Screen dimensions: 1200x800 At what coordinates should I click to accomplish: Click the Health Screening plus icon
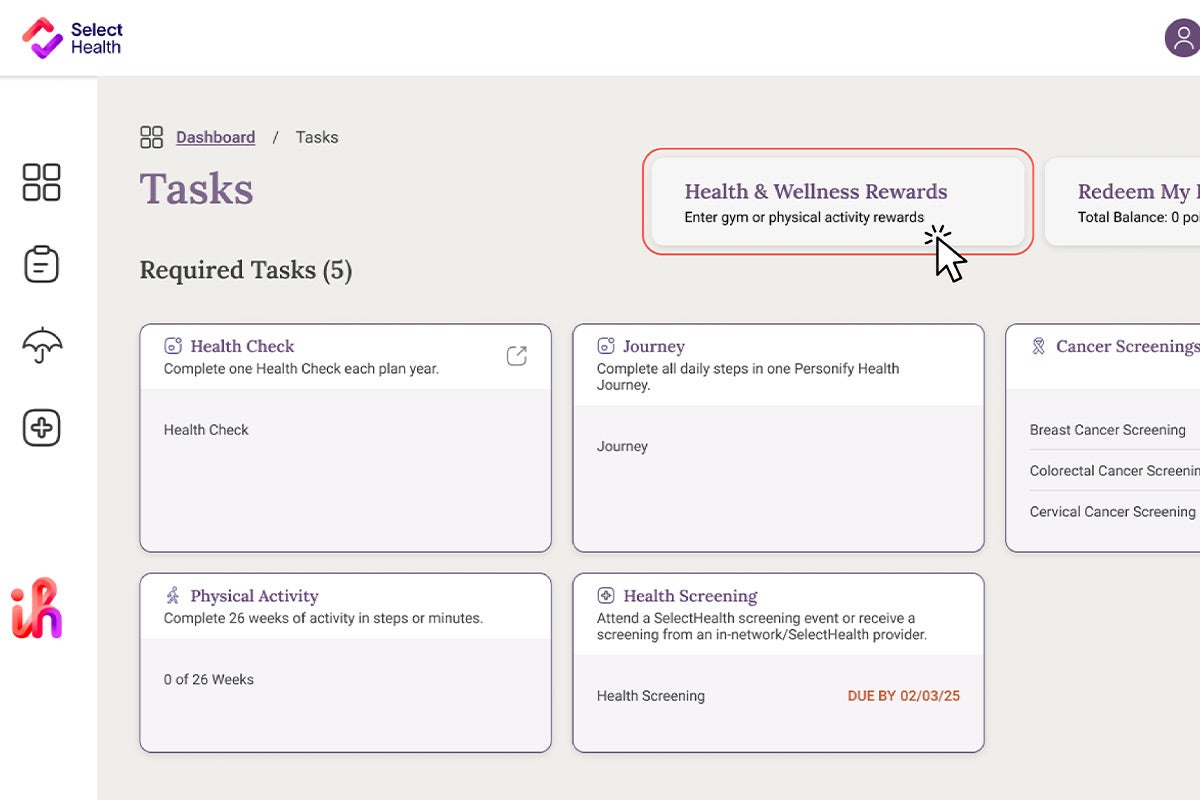606,596
